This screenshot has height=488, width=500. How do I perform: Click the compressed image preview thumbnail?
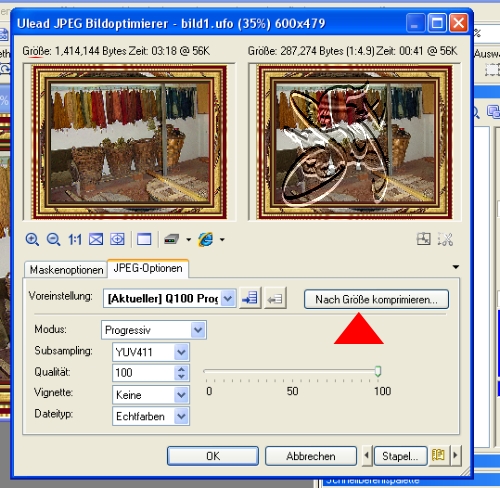[x=355, y=142]
